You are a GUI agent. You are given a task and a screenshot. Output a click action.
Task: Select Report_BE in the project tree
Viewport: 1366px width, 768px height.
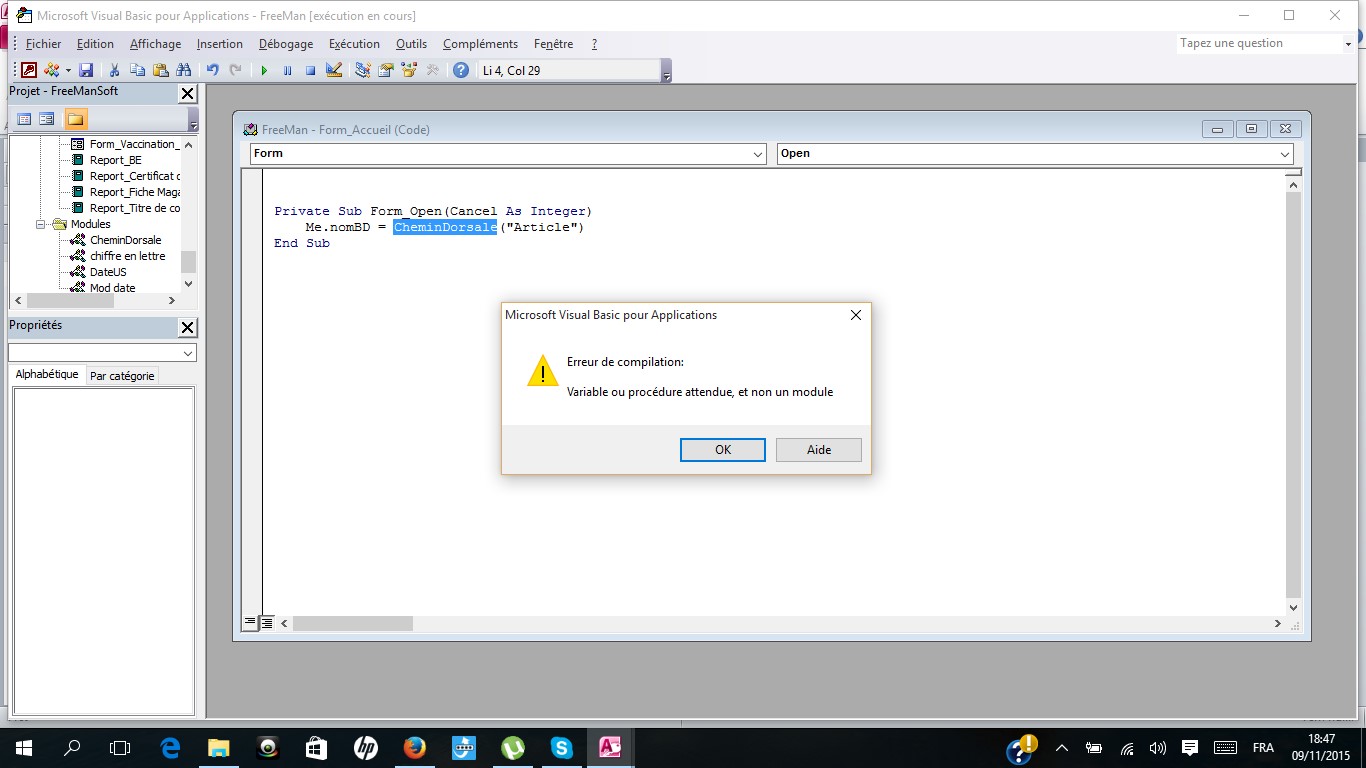coord(115,160)
